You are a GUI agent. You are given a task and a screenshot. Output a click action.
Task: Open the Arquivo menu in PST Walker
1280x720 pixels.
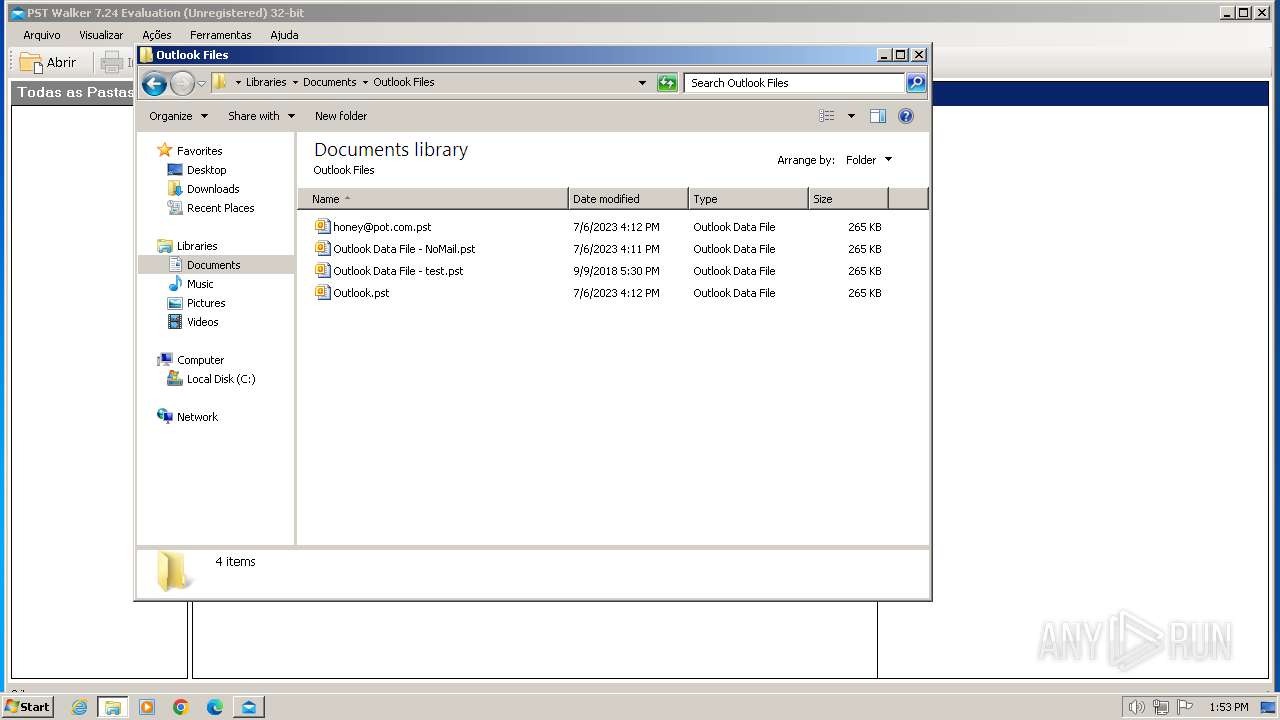tap(42, 35)
